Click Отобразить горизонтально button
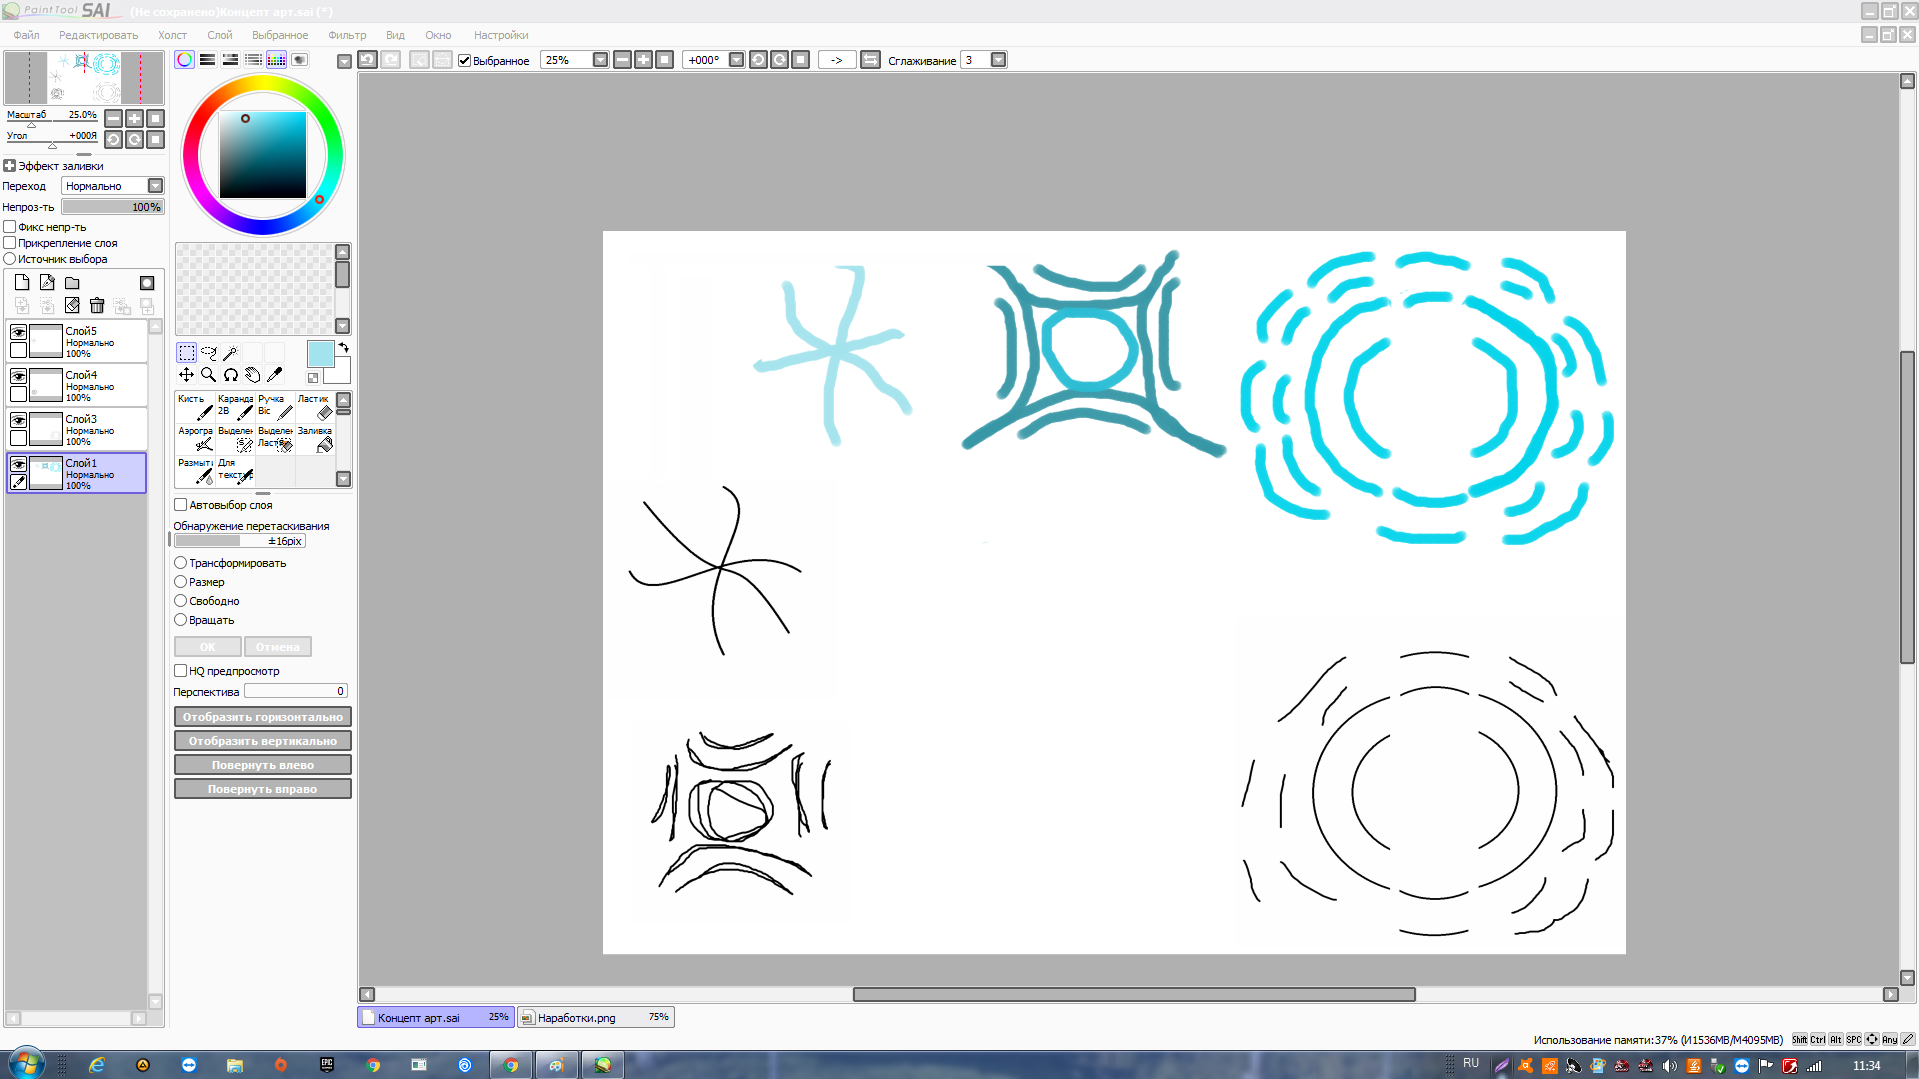The height and width of the screenshot is (1079, 1919). click(x=263, y=717)
